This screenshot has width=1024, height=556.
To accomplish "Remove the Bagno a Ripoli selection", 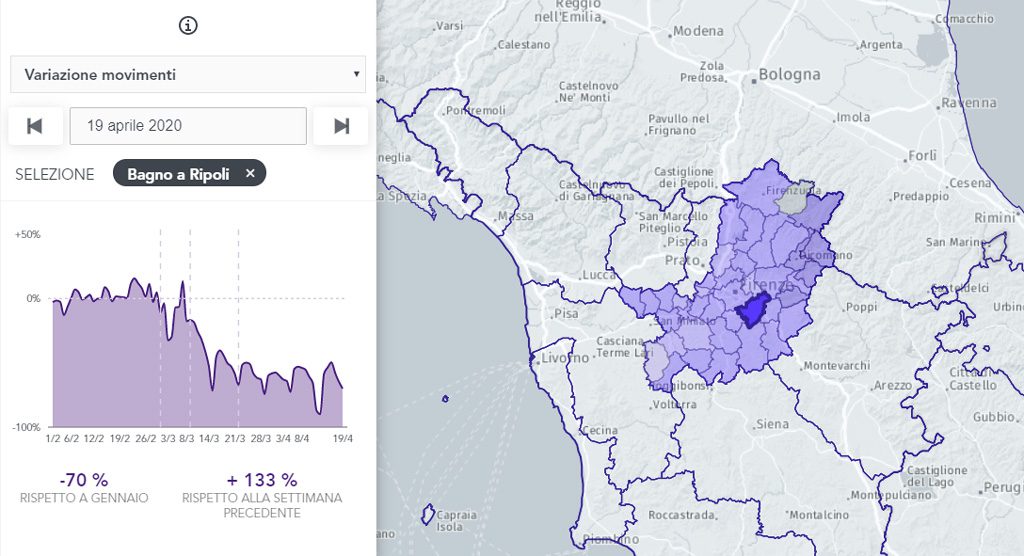I will [x=250, y=173].
